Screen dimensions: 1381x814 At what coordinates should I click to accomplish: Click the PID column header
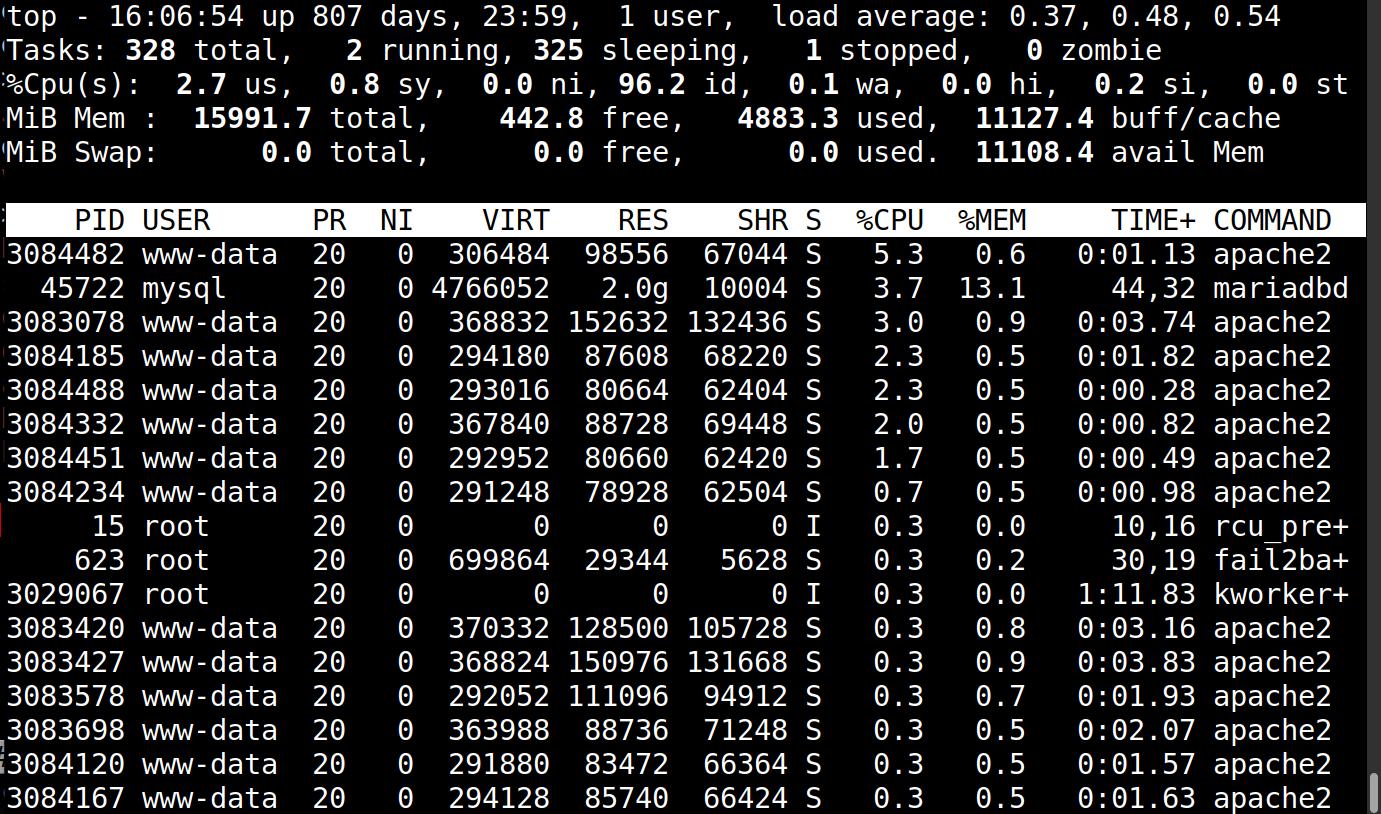point(99,220)
